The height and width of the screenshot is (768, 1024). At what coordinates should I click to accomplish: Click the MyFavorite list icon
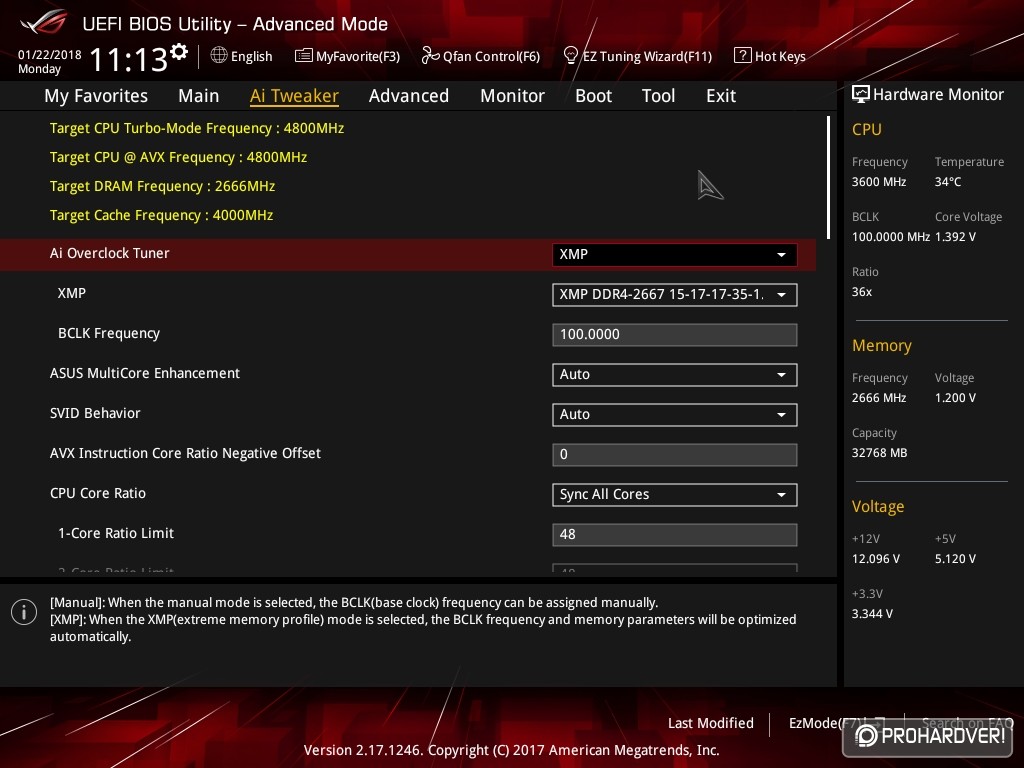304,56
